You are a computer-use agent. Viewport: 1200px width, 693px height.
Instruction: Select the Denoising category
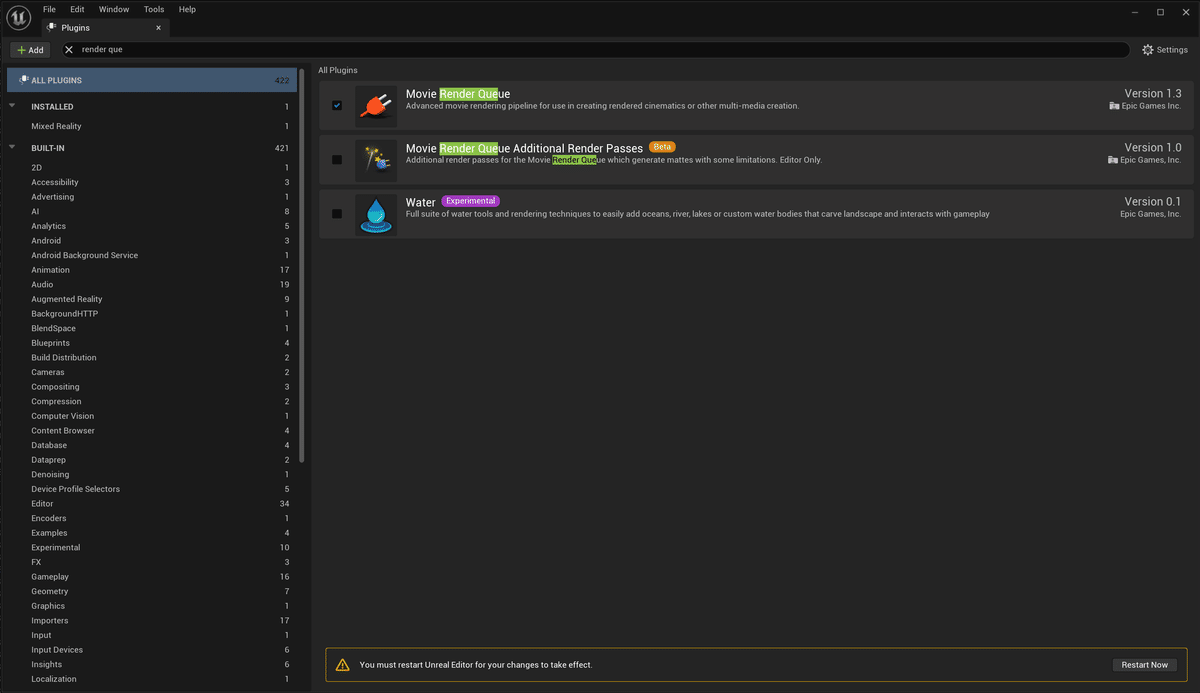click(152, 474)
